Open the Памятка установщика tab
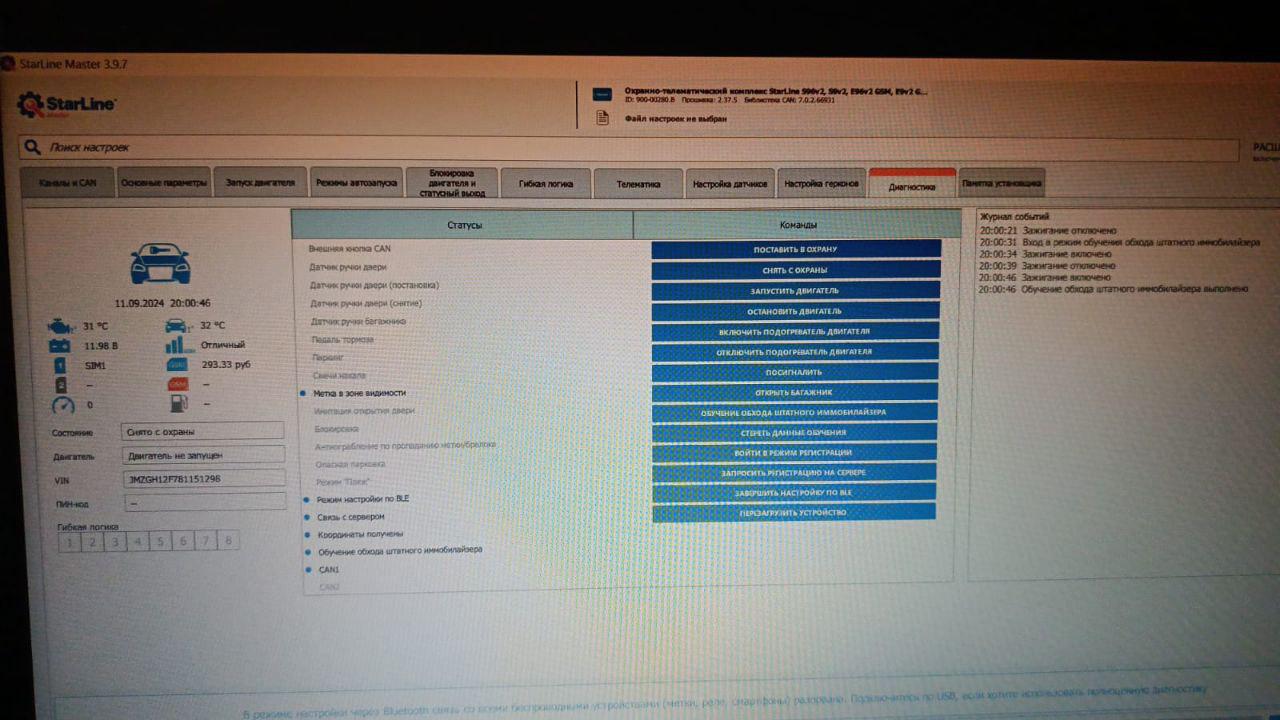 point(1001,184)
